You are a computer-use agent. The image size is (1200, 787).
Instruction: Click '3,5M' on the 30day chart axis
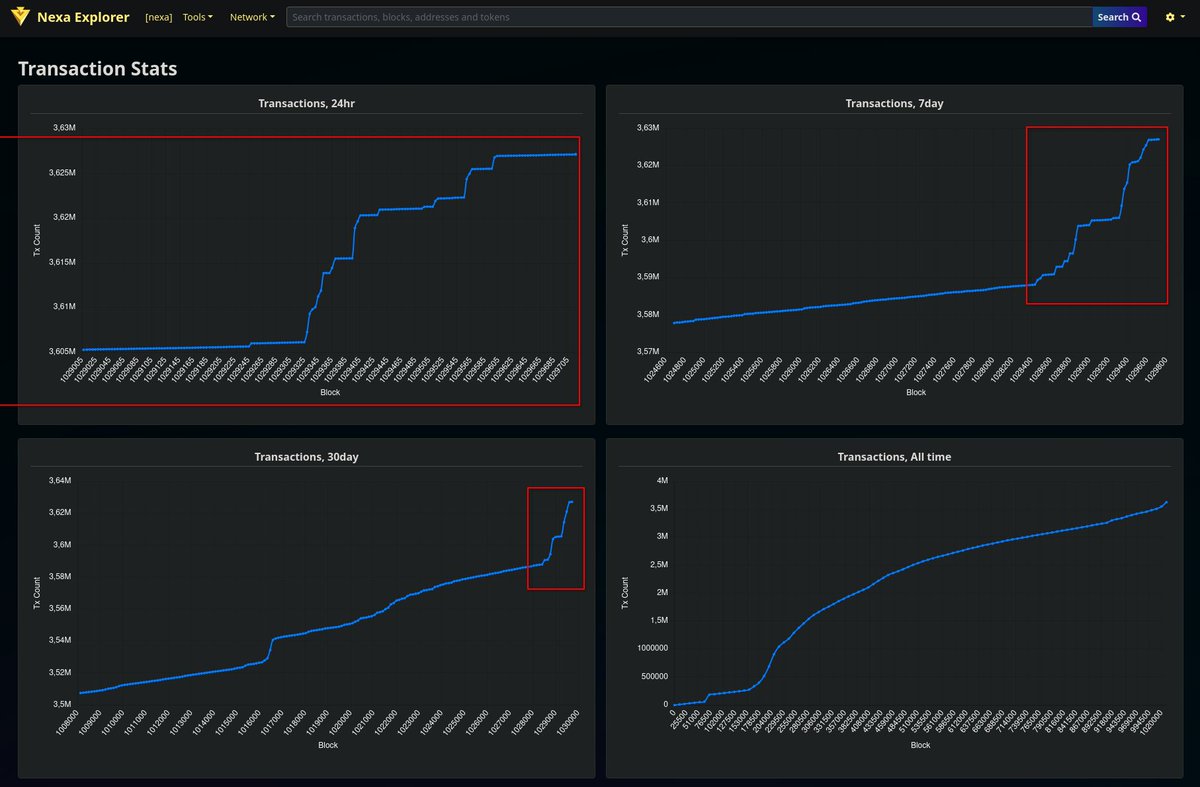click(64, 704)
